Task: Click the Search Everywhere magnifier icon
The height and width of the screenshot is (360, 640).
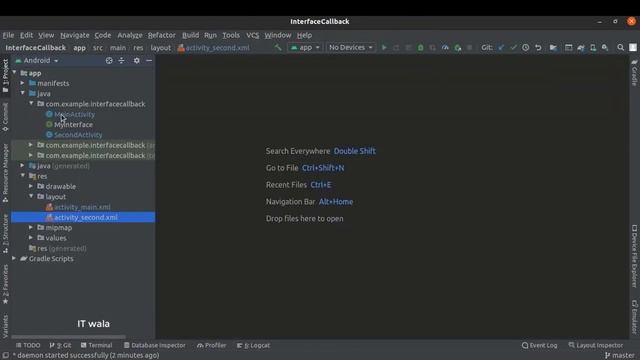Action: coord(620,48)
